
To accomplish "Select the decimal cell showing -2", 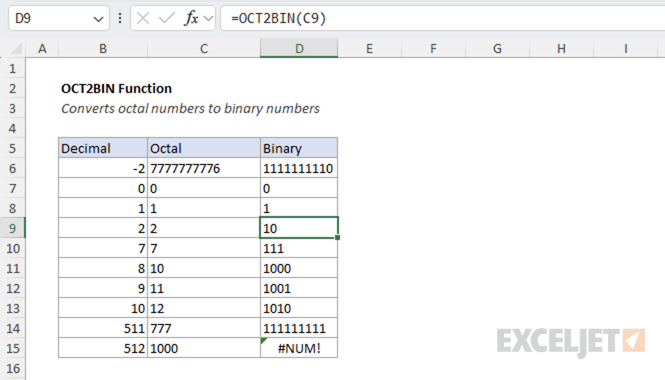I will tap(103, 168).
